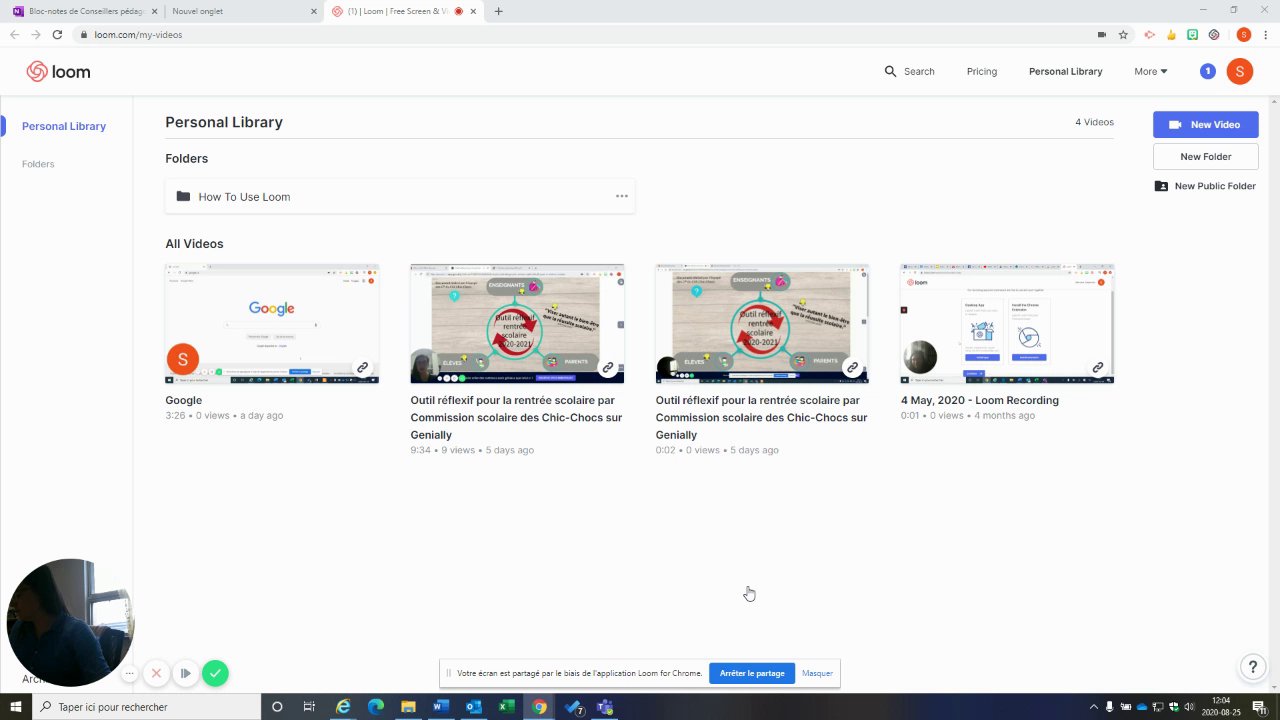Image resolution: width=1280 pixels, height=720 pixels.
Task: Expand the More dropdown in the header
Action: point(1150,72)
